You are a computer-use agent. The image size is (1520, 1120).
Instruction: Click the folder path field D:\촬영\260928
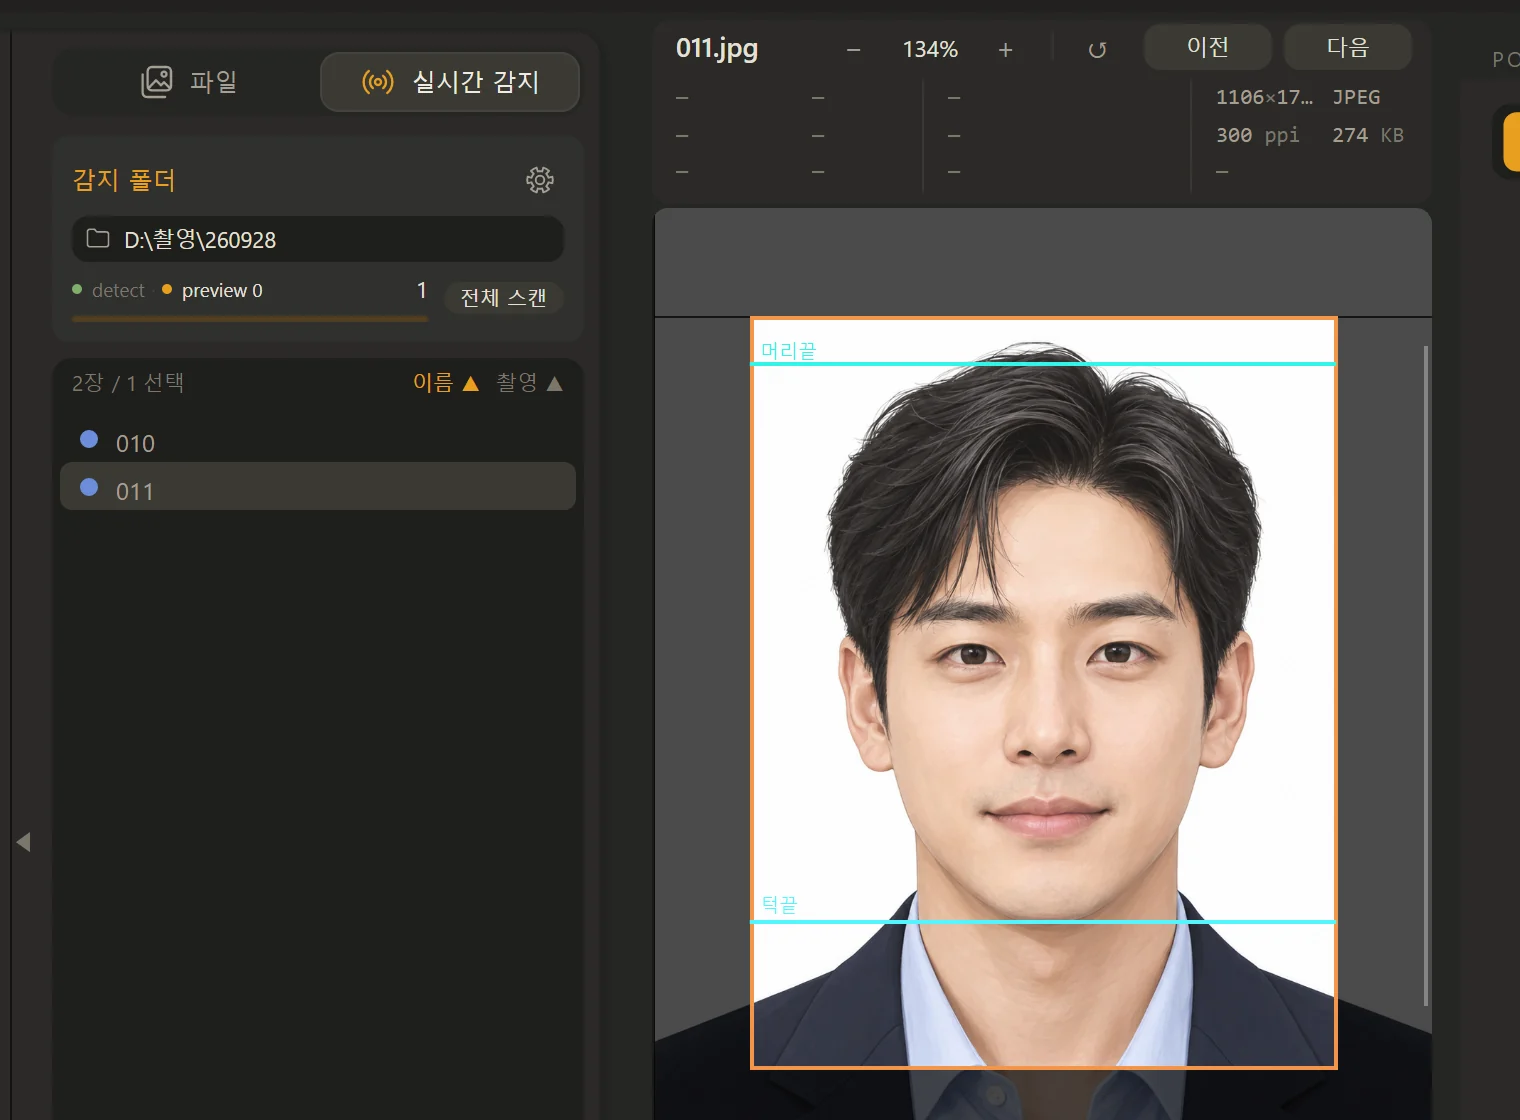318,239
